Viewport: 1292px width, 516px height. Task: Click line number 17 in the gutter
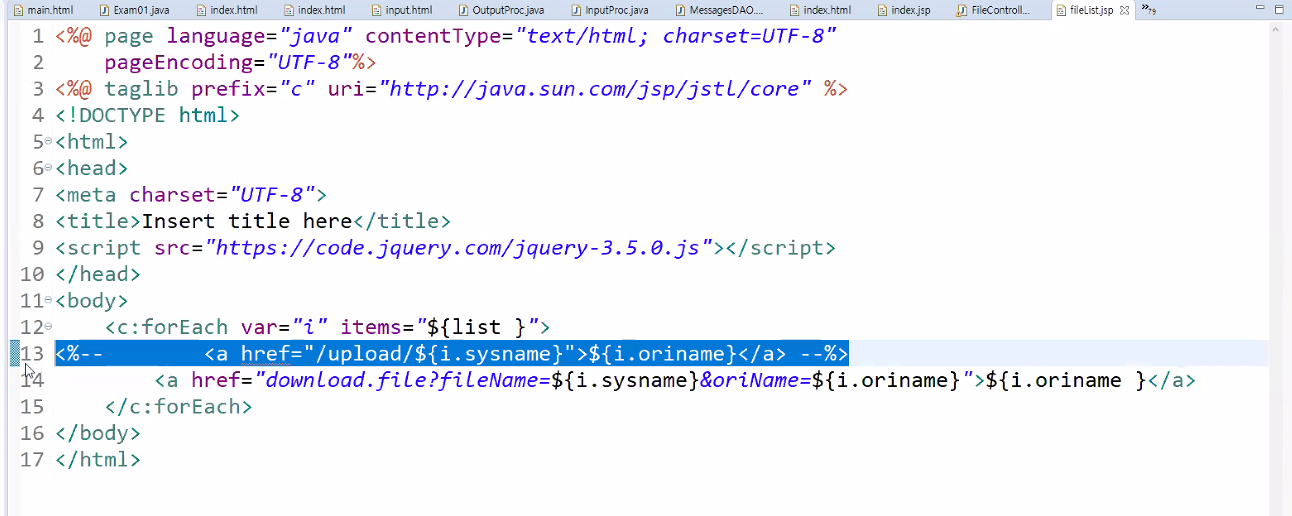tap(31, 459)
